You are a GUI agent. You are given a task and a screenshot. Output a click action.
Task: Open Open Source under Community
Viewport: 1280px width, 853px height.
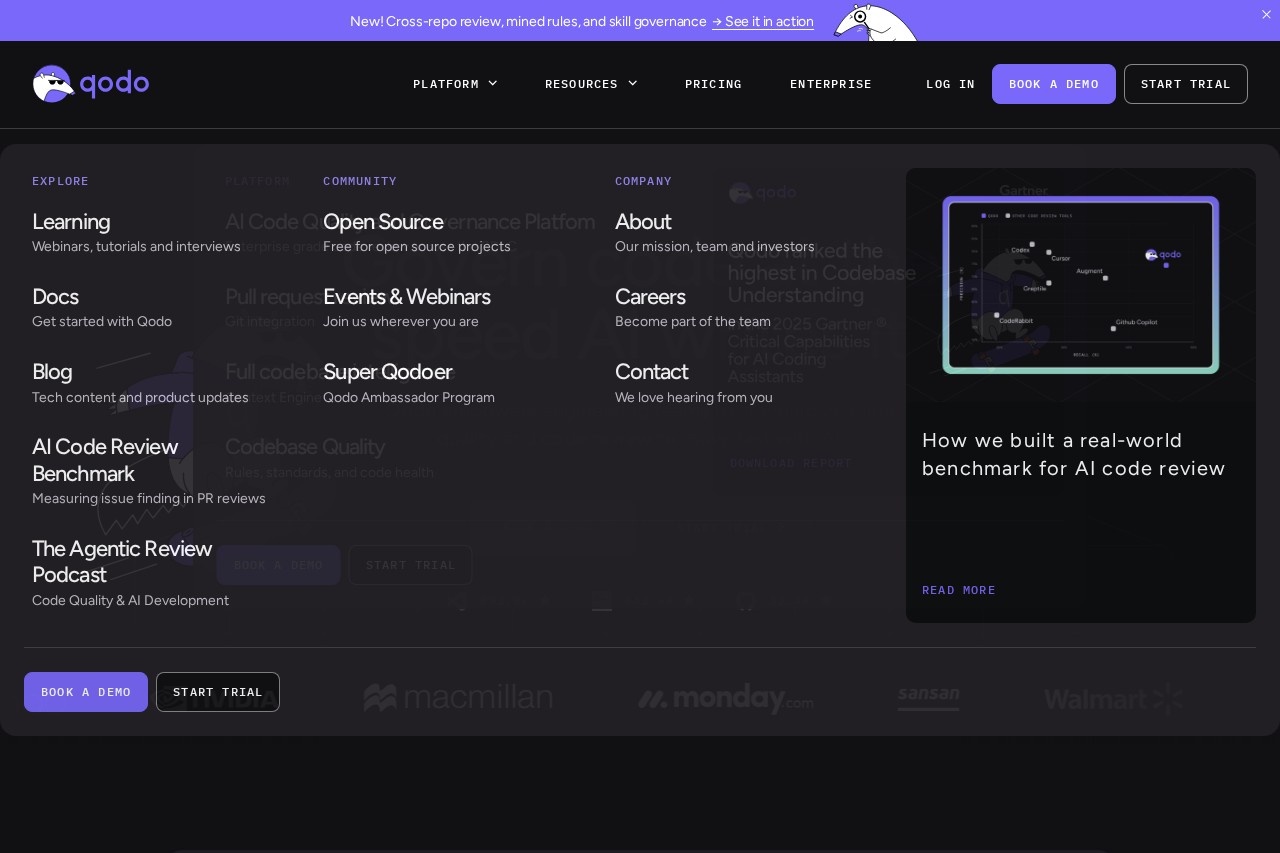pos(383,221)
